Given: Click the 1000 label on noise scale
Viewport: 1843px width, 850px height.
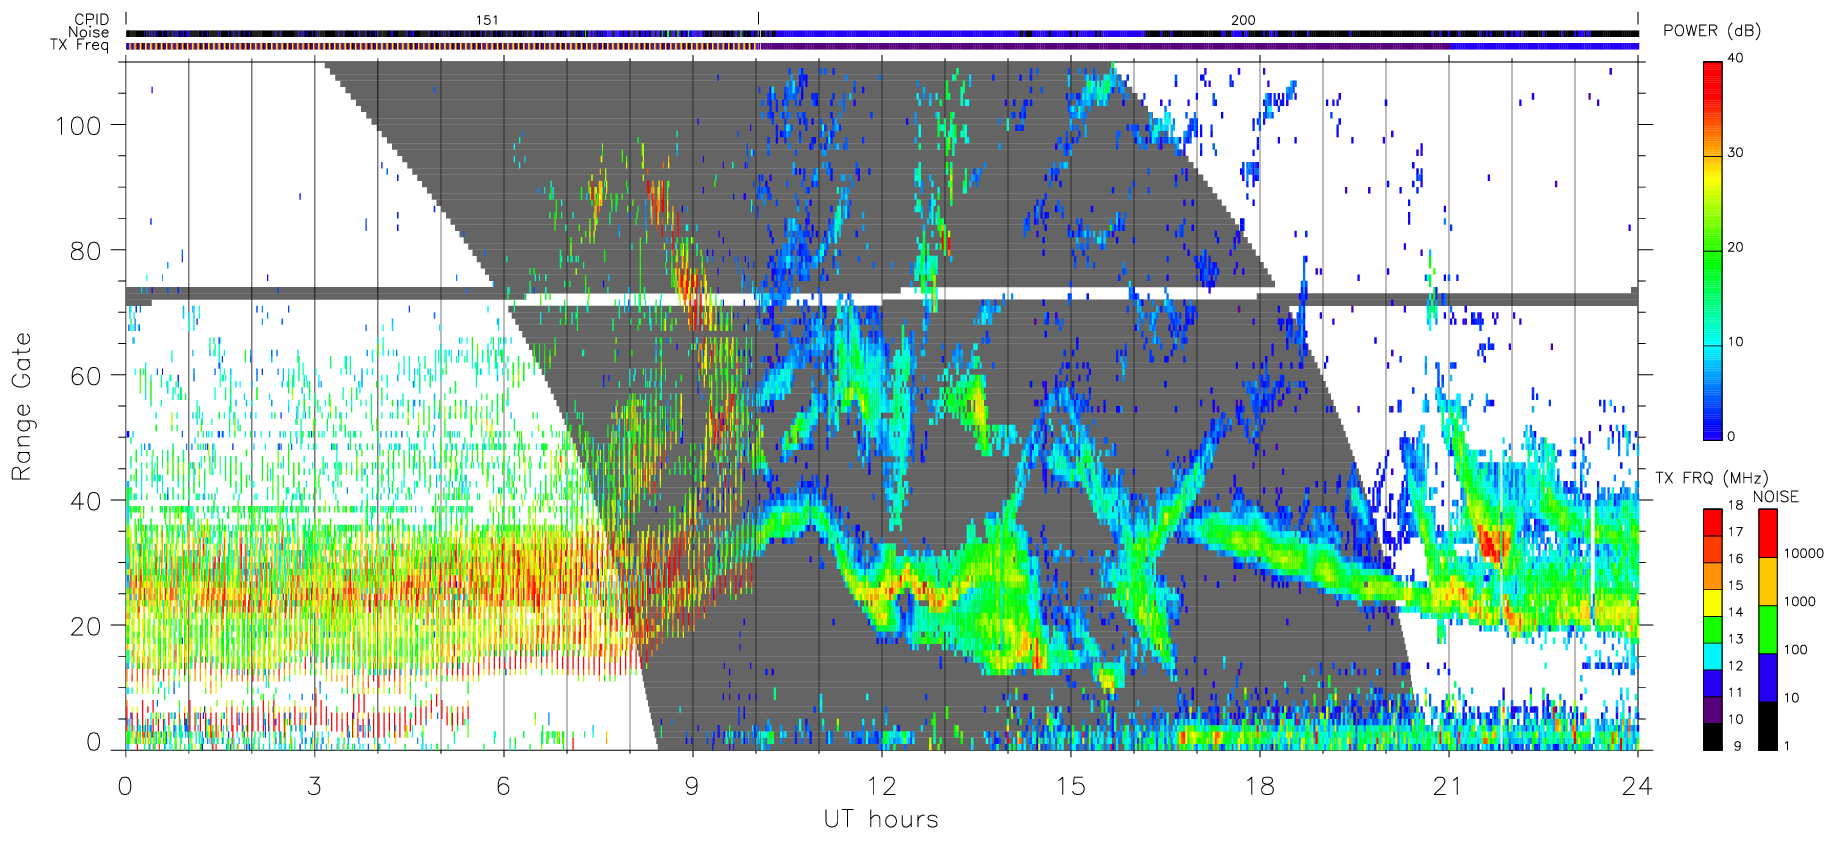Looking at the screenshot, I should tap(1800, 602).
